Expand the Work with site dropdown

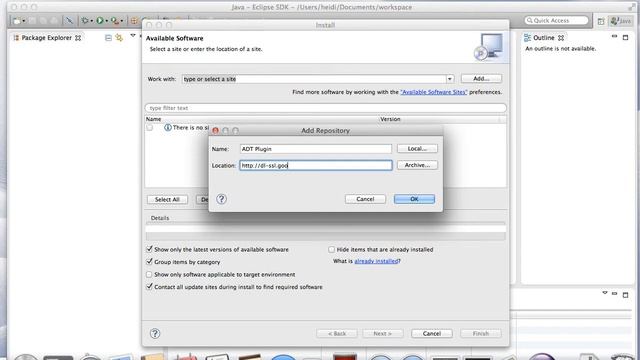pos(449,79)
